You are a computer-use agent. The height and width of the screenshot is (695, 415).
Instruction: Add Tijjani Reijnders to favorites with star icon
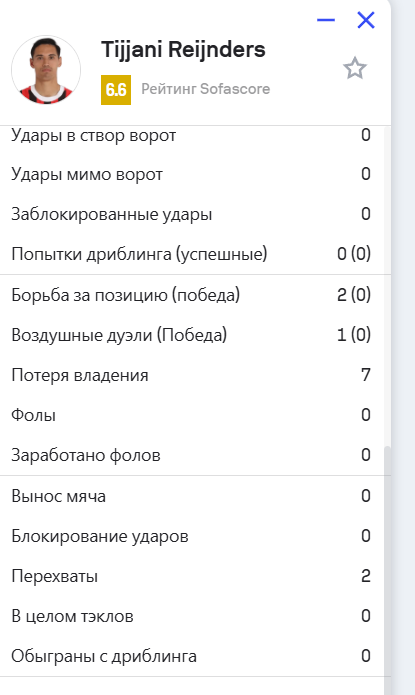355,68
